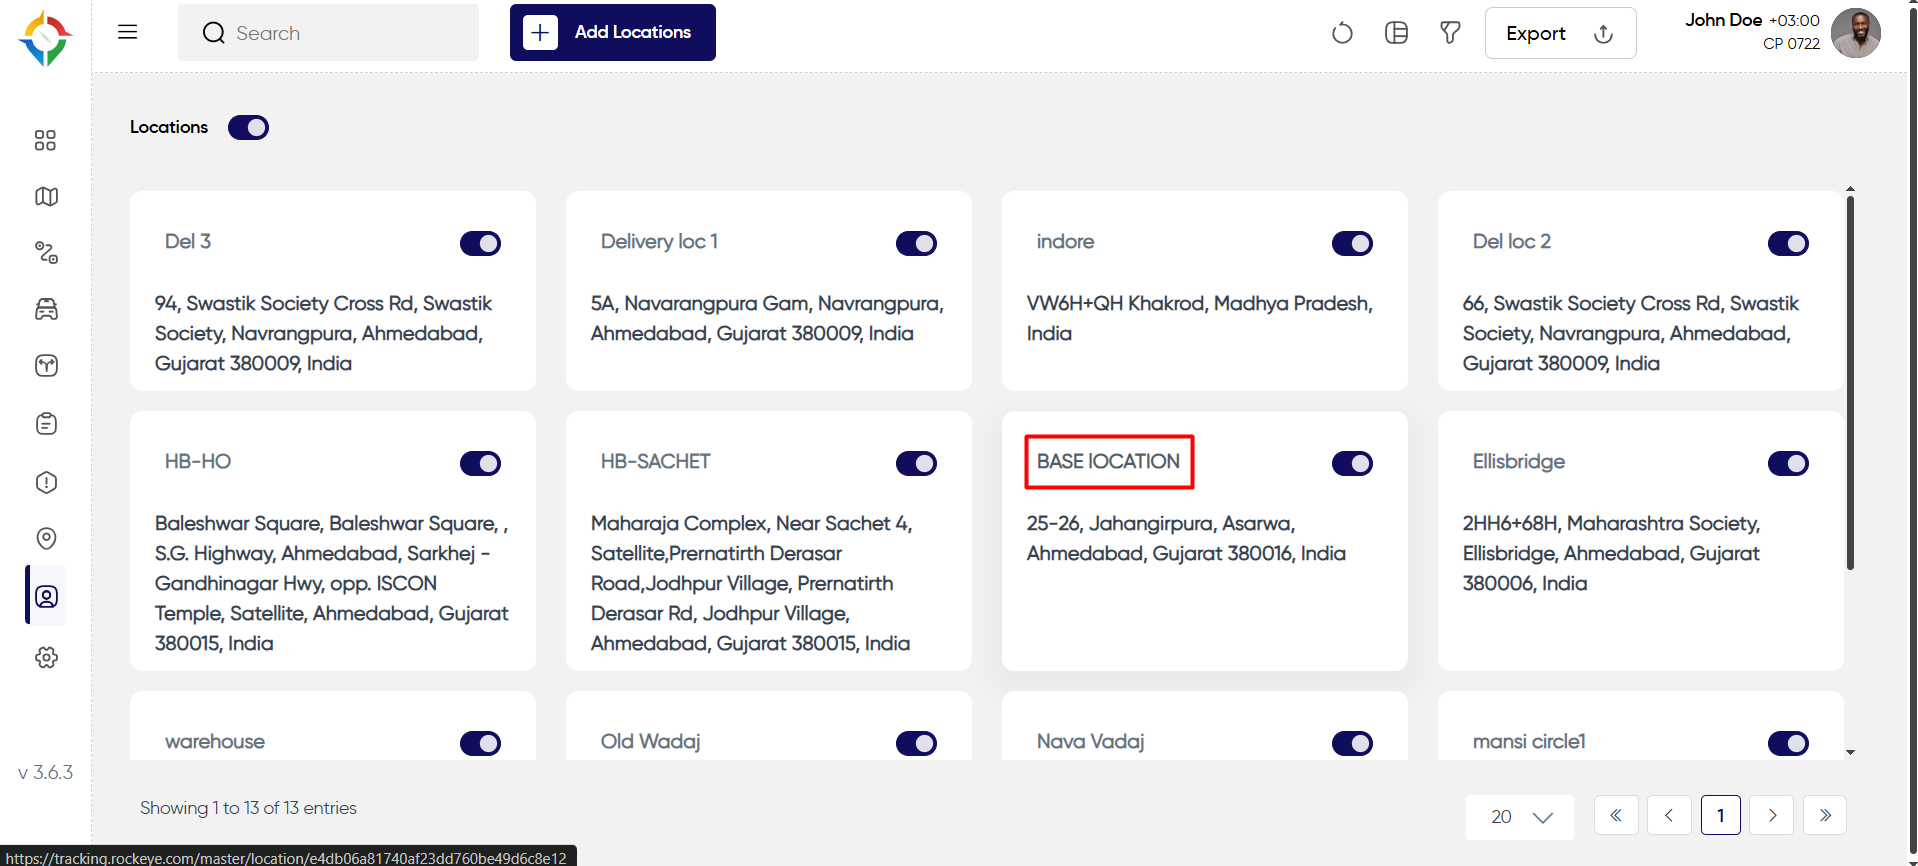Image resolution: width=1918 pixels, height=866 pixels.
Task: Select page 1 in pagination
Action: [x=1721, y=815]
